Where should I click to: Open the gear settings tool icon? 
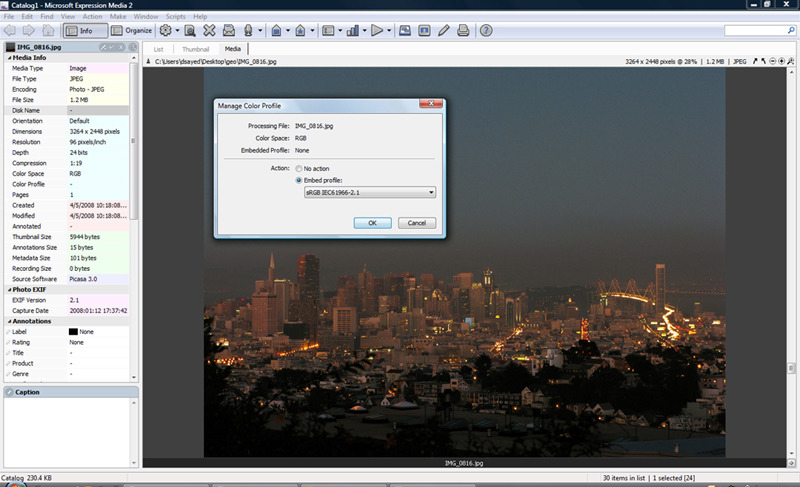165,31
